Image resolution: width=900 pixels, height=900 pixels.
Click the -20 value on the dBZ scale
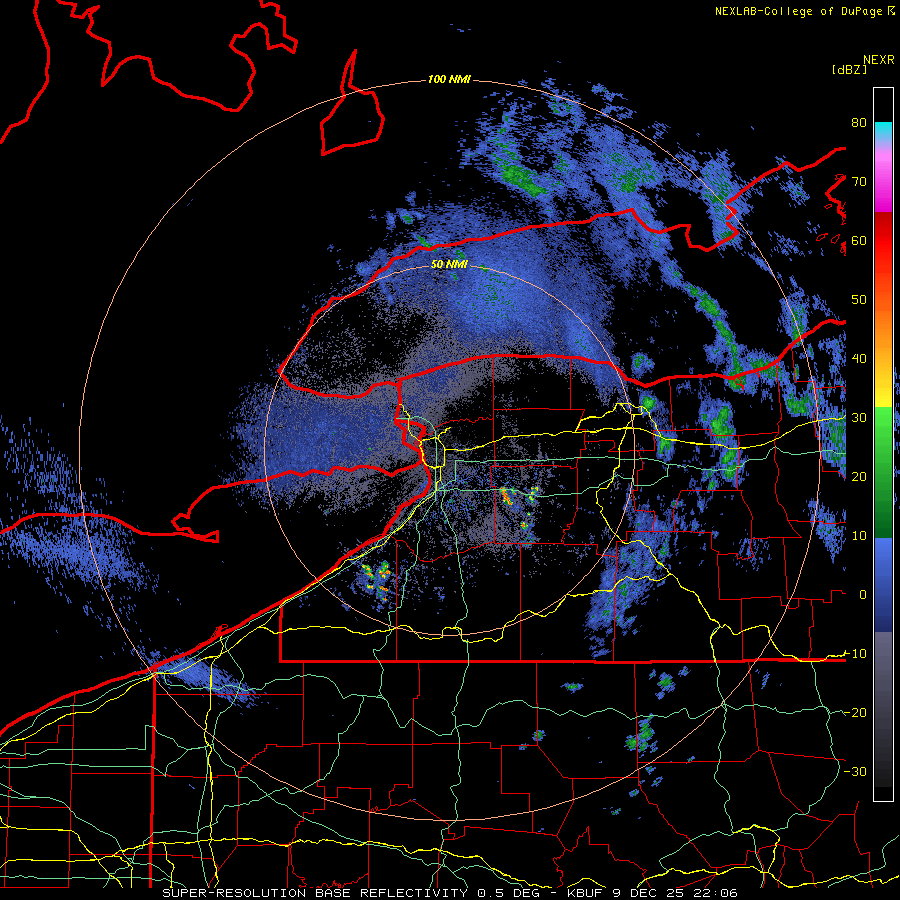tap(855, 713)
